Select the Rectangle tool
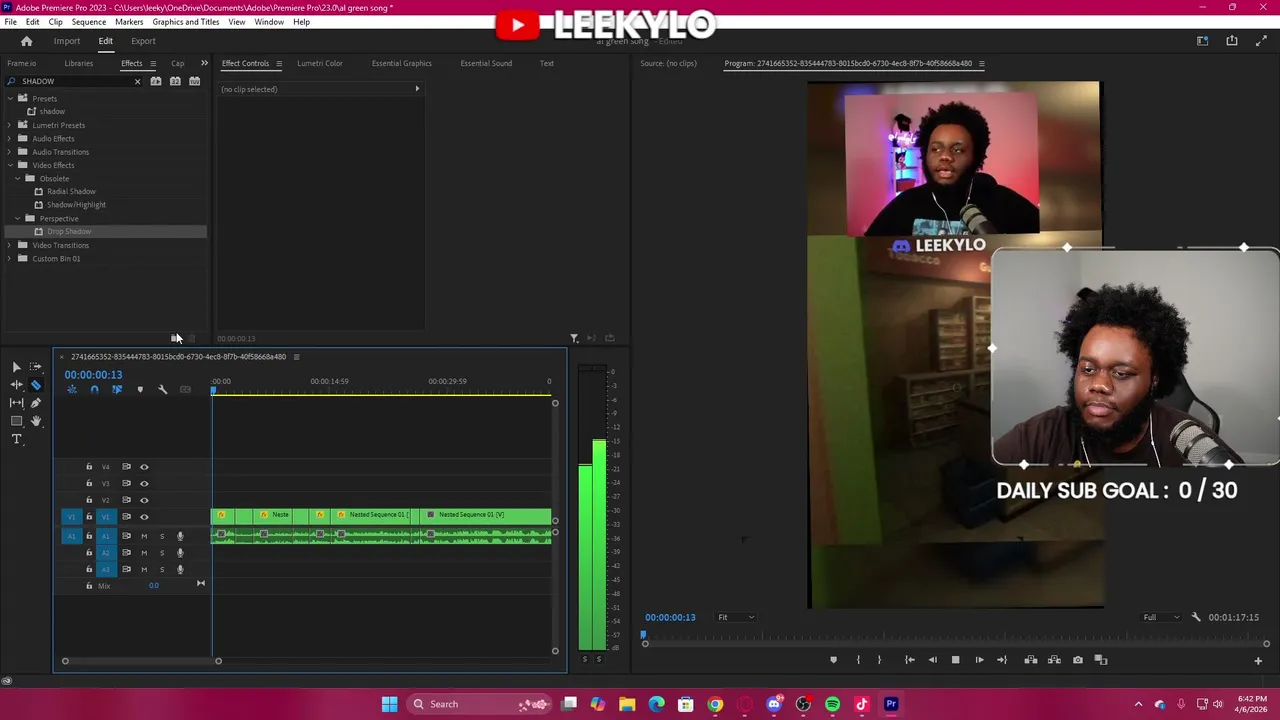Screen dimensions: 1280x720 tap(16, 421)
